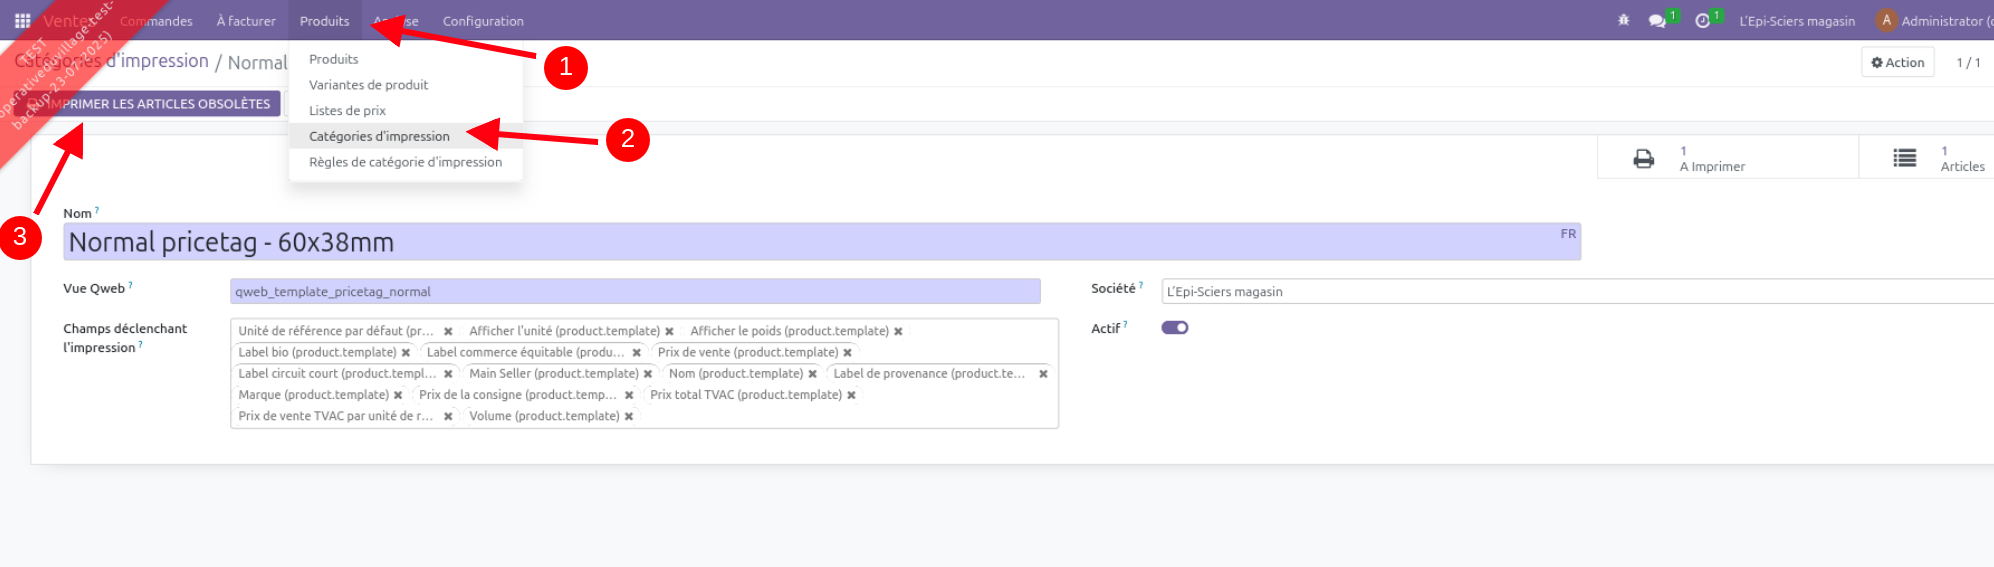Toggle the Actif switch
Image resolution: width=1994 pixels, height=567 pixels.
(x=1174, y=328)
